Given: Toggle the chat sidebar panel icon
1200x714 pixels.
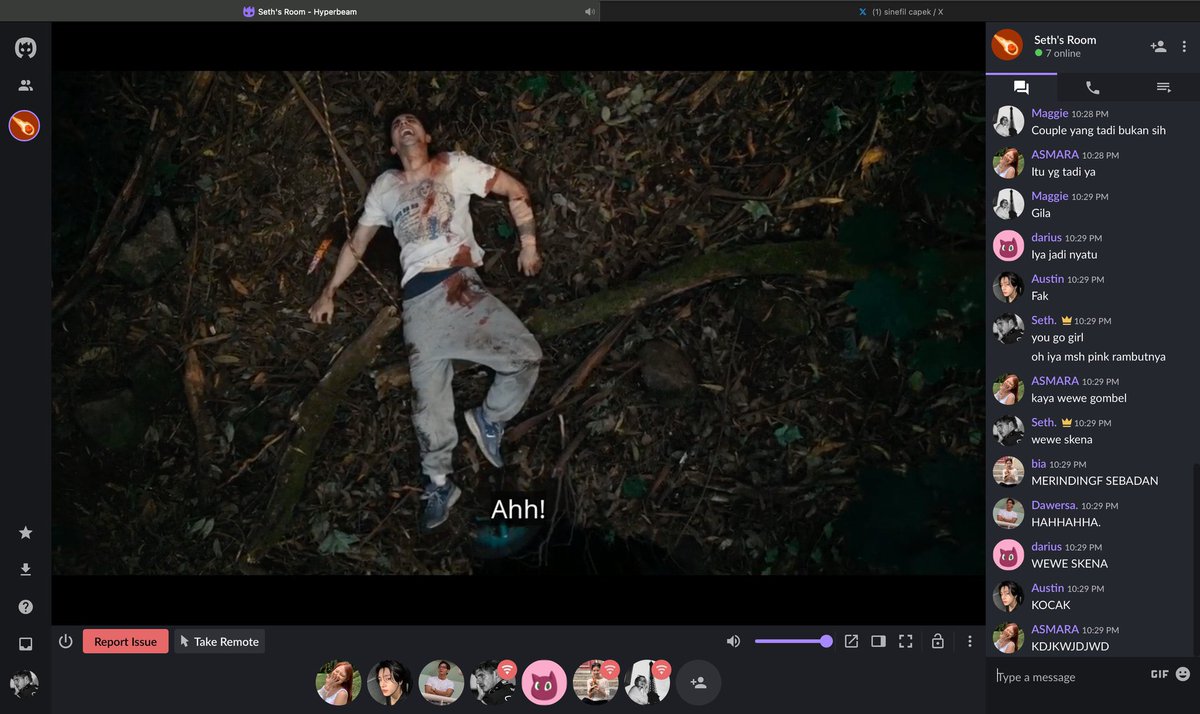Looking at the screenshot, I should coord(878,641).
